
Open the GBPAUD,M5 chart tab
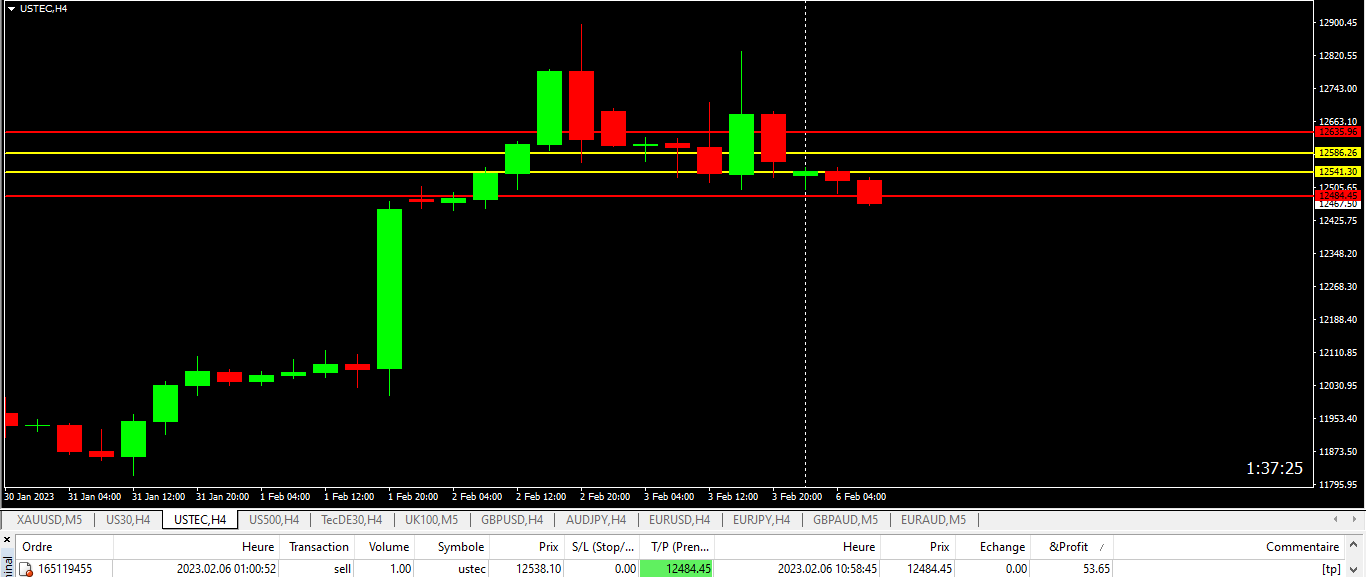845,520
